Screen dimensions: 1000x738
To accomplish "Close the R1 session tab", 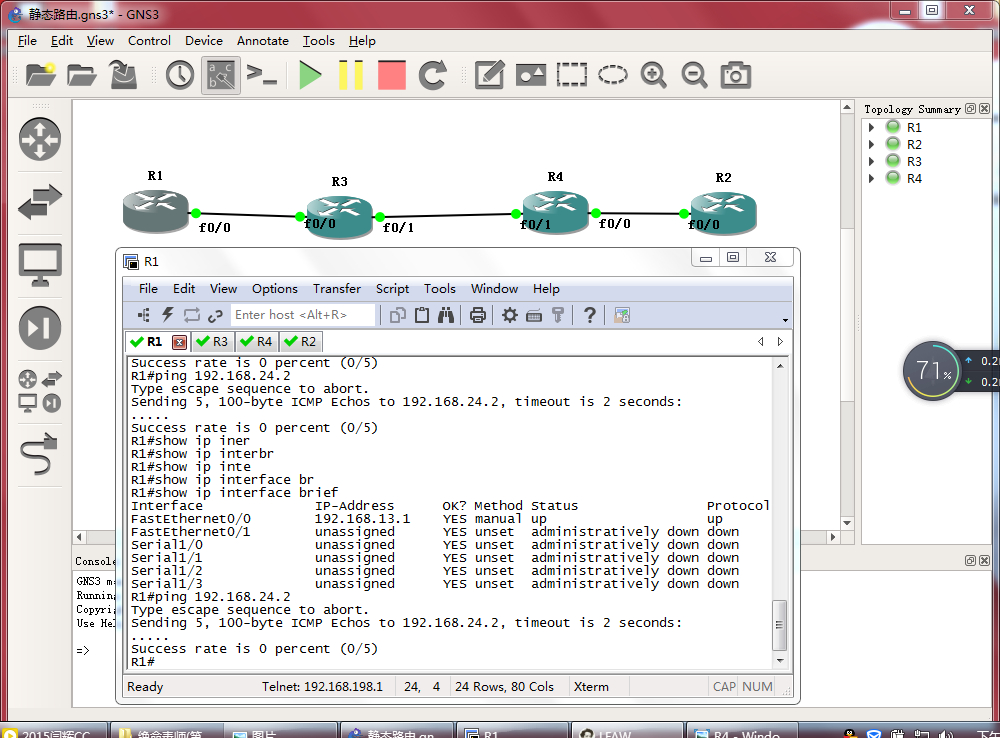I will pyautogui.click(x=180, y=342).
